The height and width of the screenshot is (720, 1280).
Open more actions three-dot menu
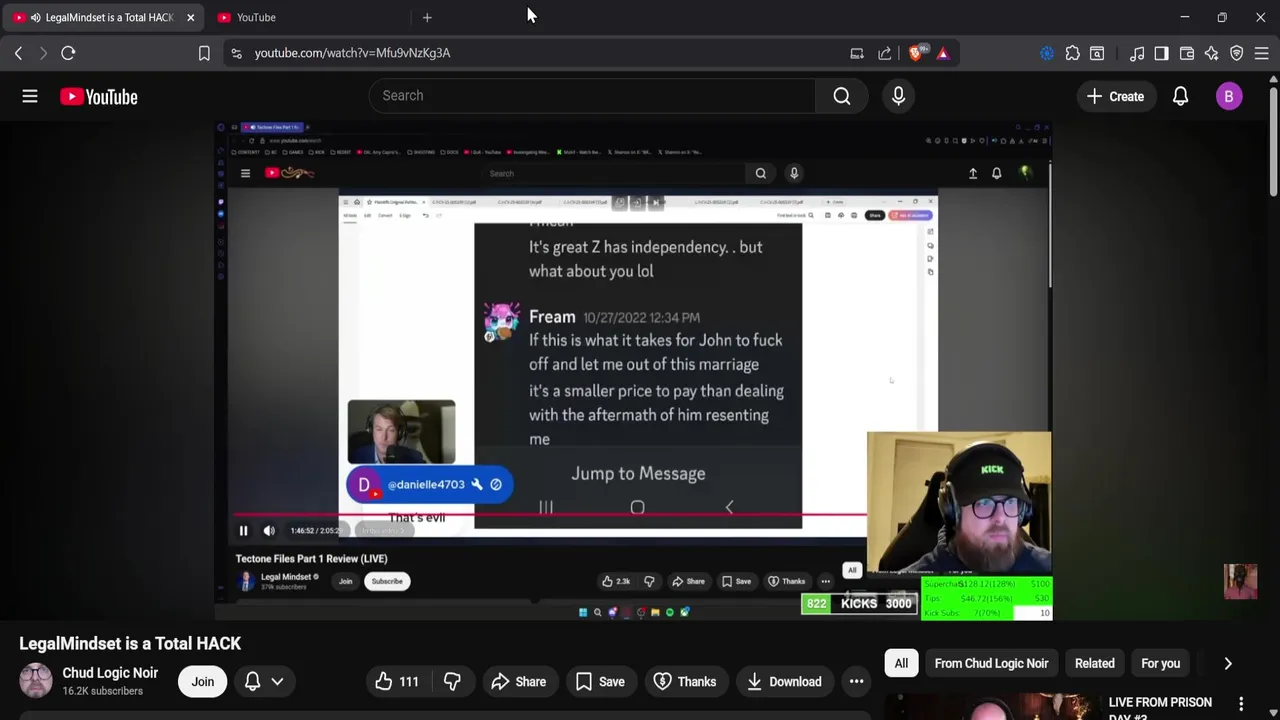(x=856, y=682)
